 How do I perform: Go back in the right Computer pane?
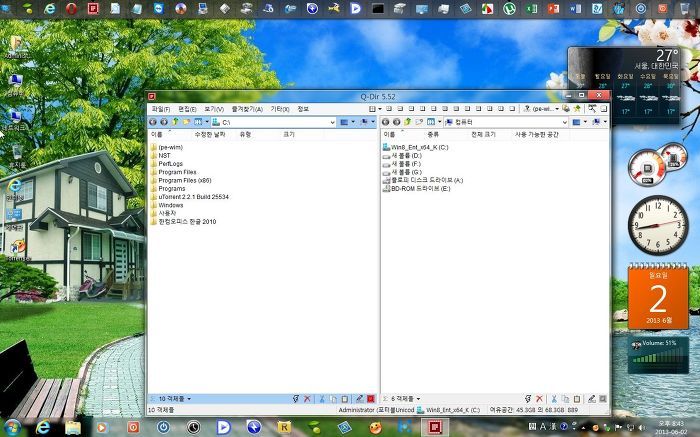(385, 122)
